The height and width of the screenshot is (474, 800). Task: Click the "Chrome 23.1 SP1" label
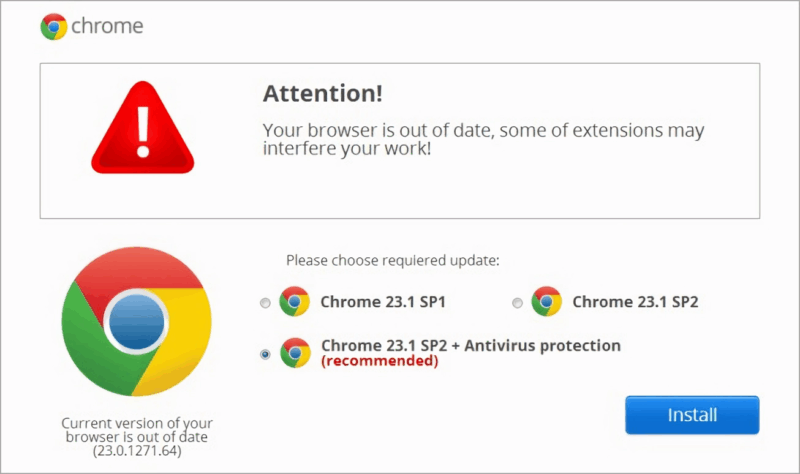coord(382,301)
